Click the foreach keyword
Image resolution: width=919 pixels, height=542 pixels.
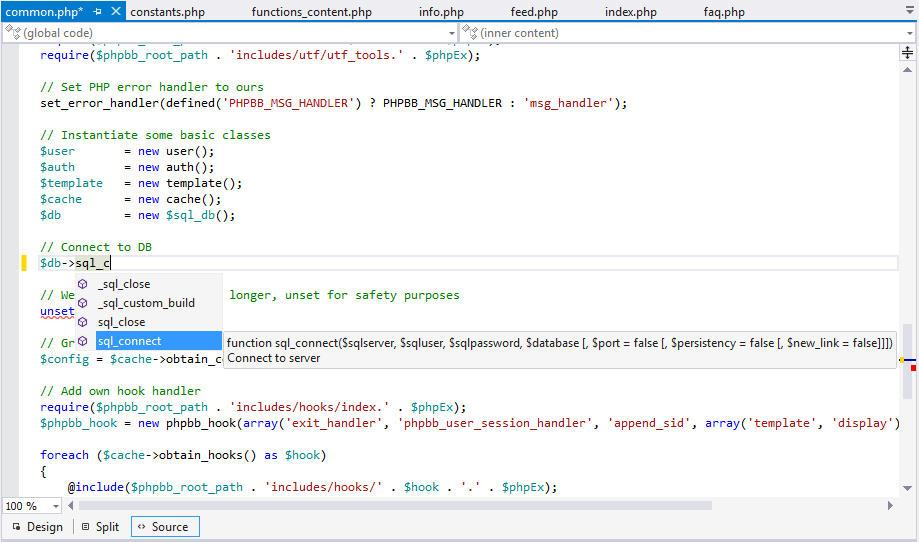tap(64, 455)
